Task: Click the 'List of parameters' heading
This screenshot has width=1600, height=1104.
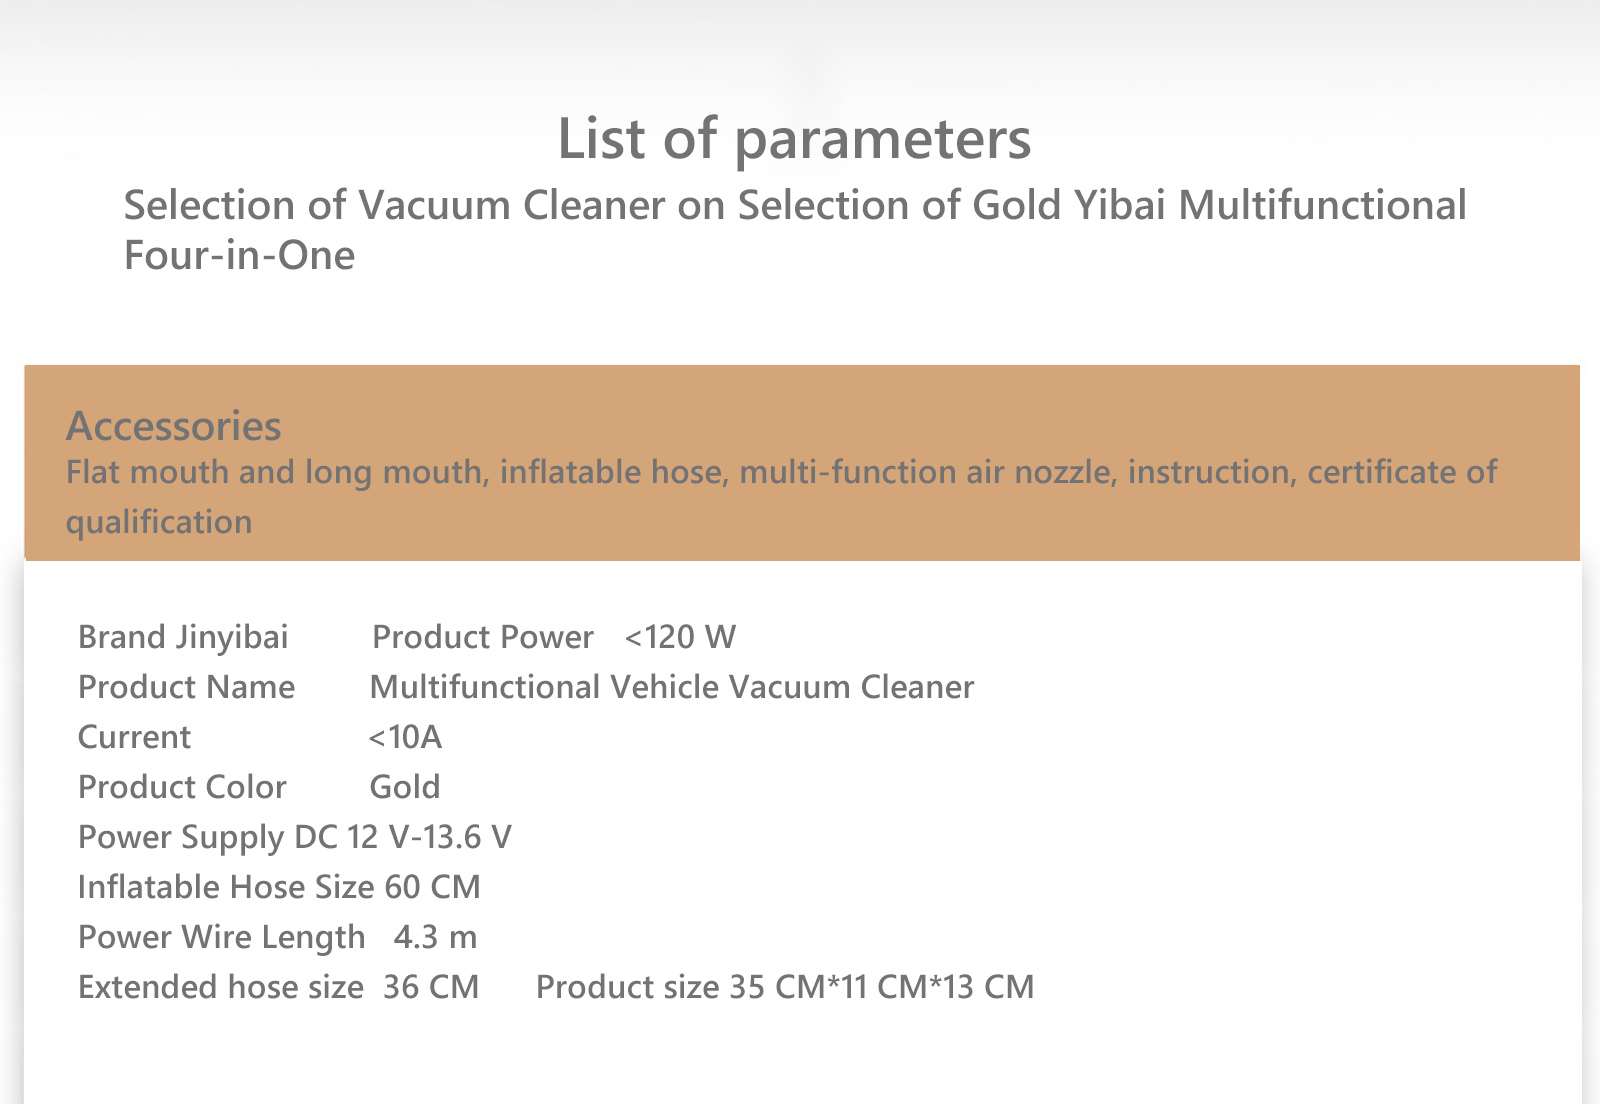Action: pos(794,140)
